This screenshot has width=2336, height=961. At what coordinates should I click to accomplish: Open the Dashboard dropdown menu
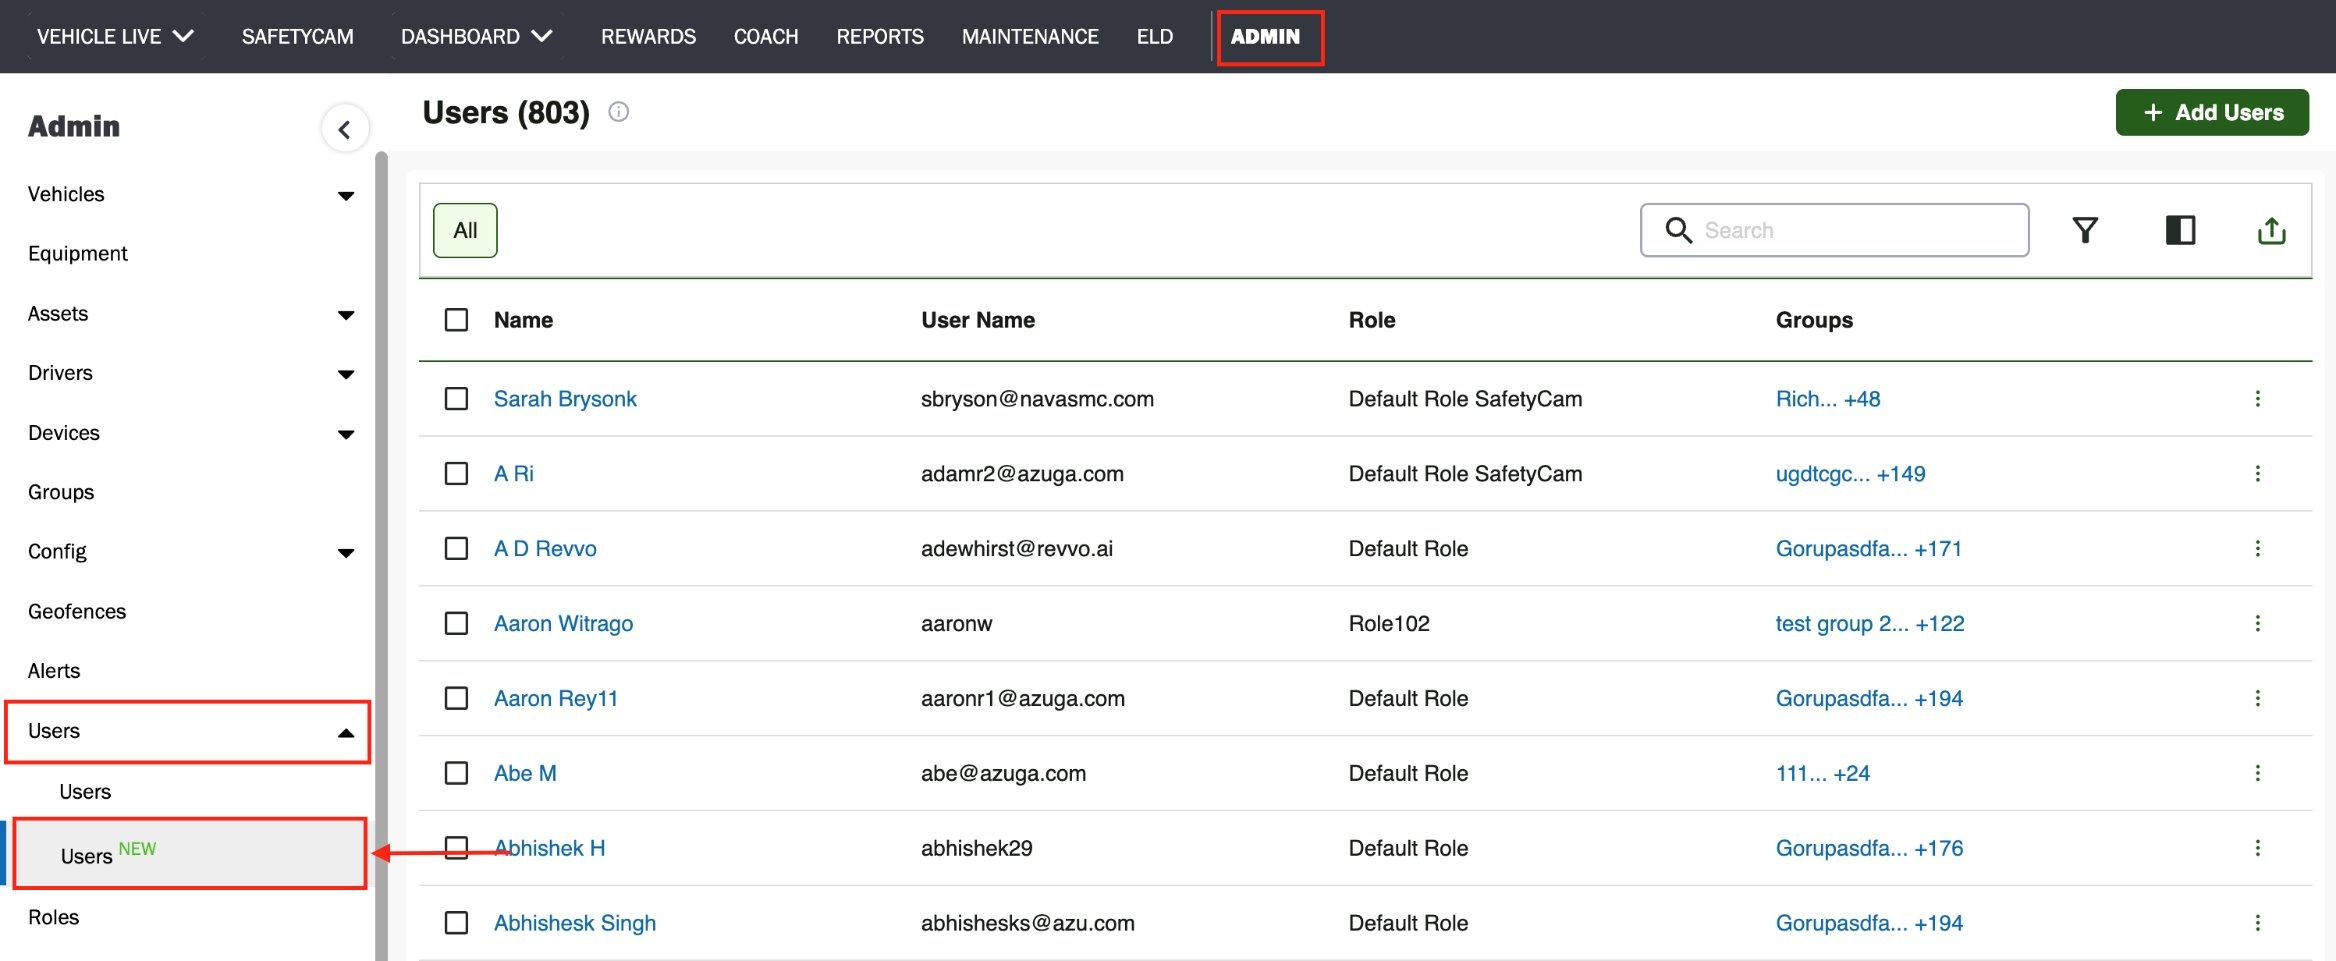click(x=477, y=37)
